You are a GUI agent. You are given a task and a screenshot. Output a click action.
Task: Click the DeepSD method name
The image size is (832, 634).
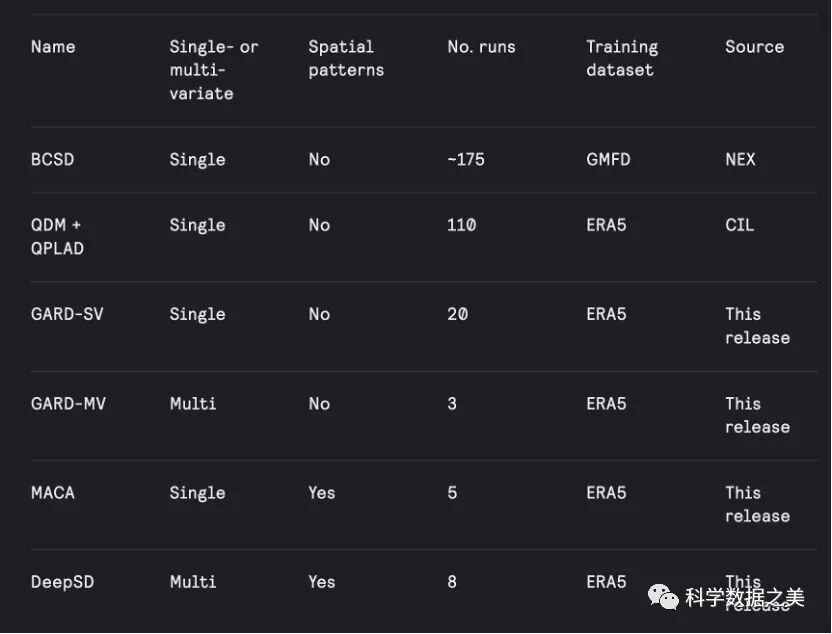coord(62,582)
